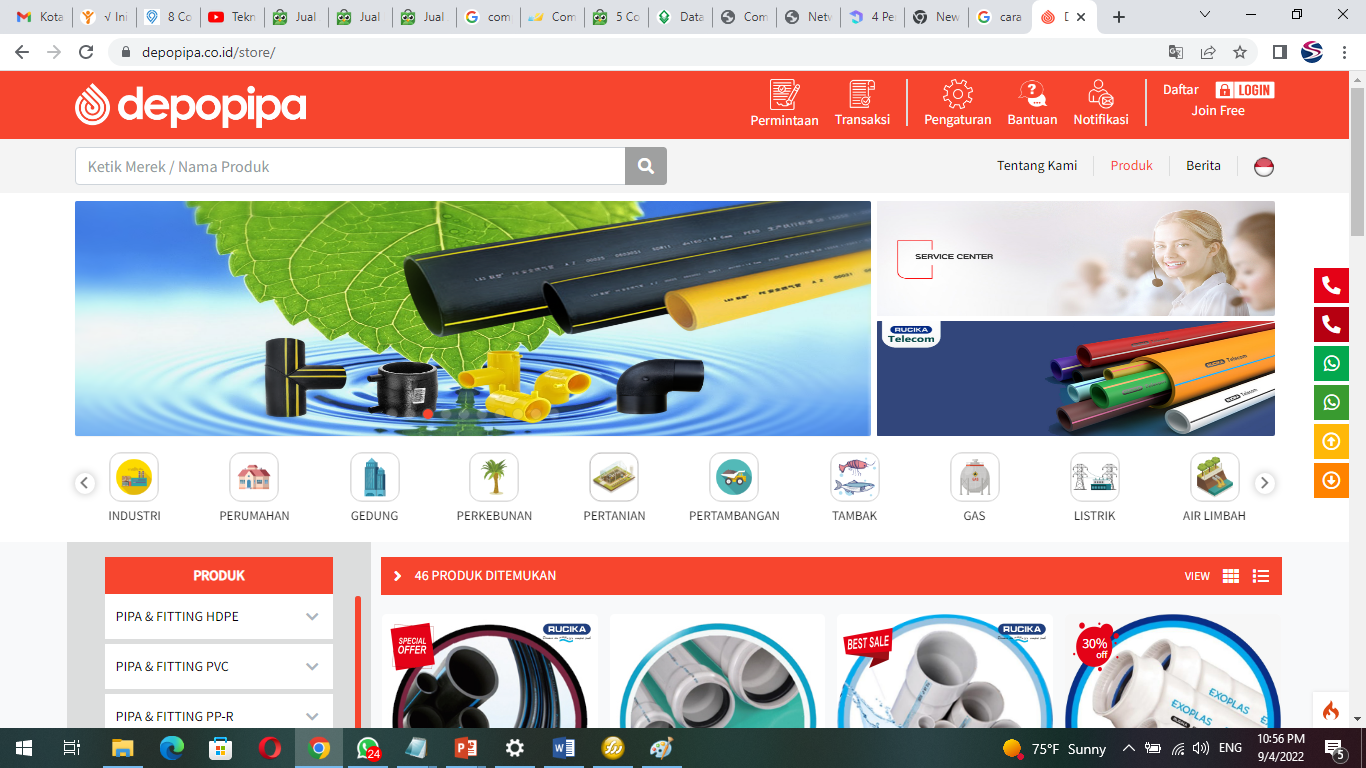Screen dimensions: 1366x768
Task: Open a new browser tab
Action: pyautogui.click(x=1119, y=17)
